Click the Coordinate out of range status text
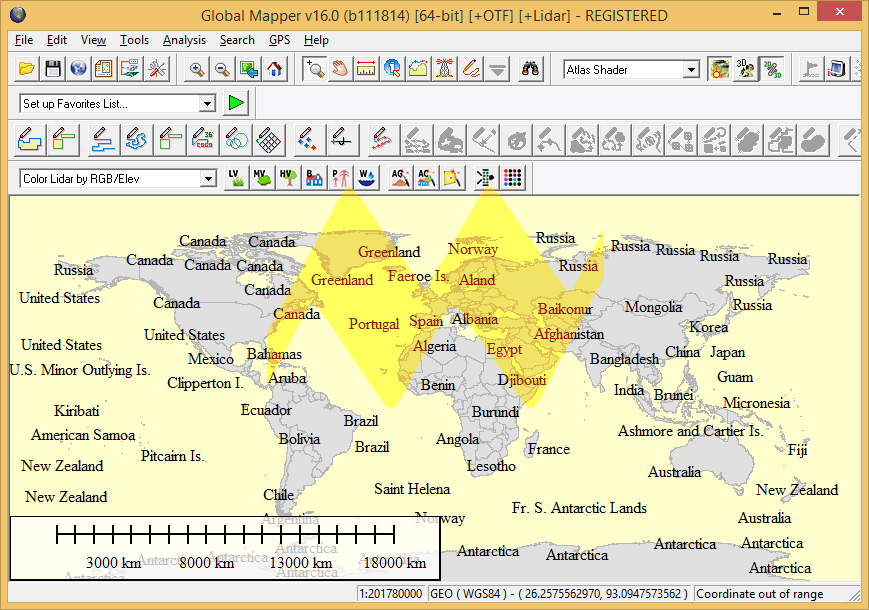 760,594
